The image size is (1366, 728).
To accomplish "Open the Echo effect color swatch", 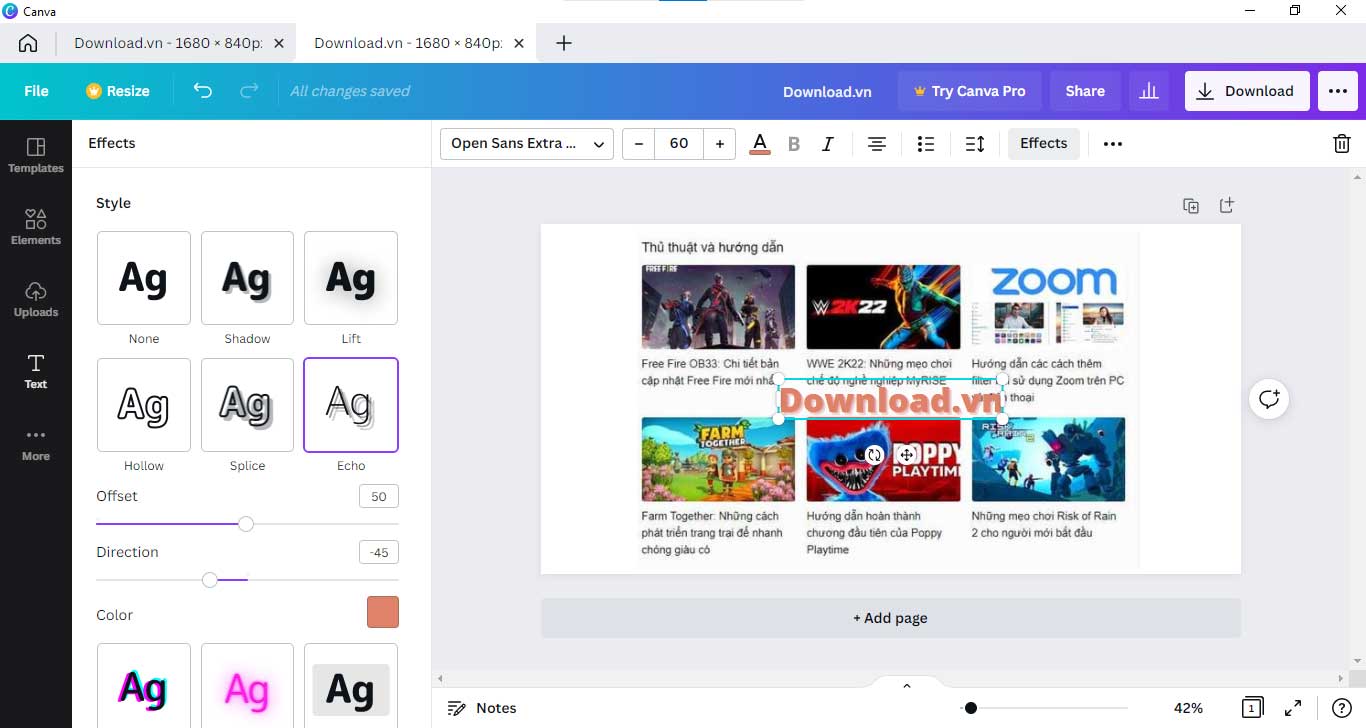I will coord(382,612).
